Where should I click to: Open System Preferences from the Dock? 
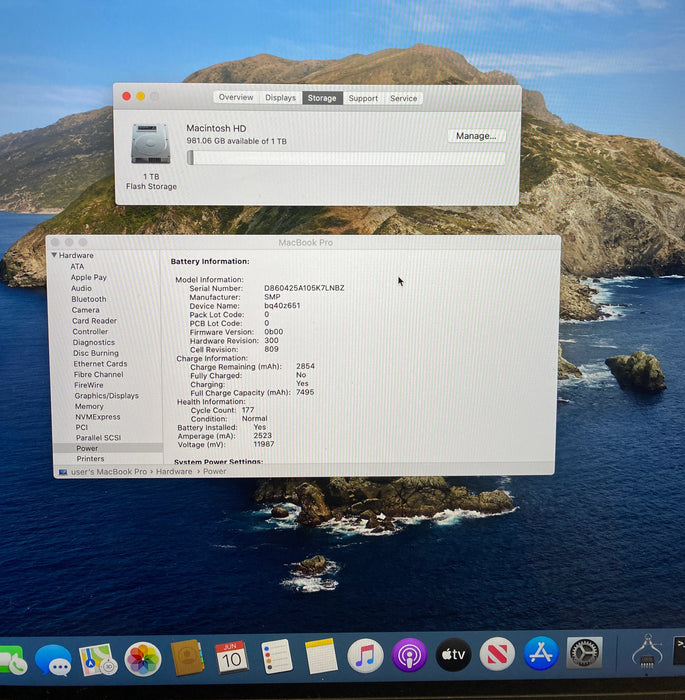[x=584, y=653]
